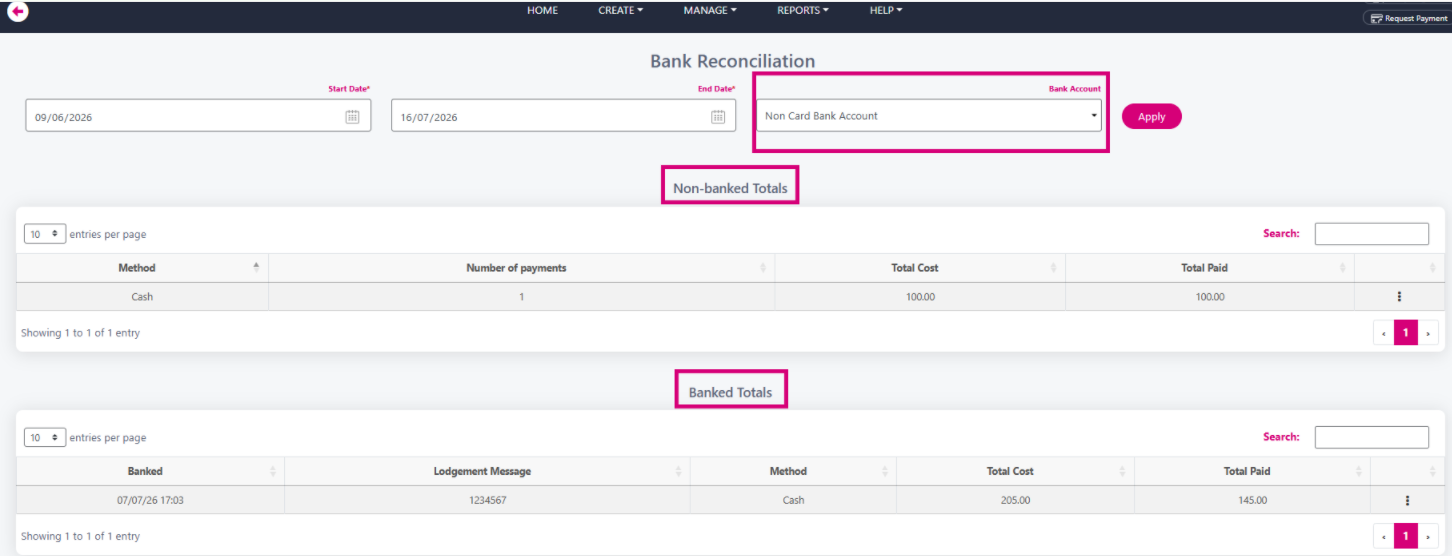Screen dimensions: 1452x556
Task: Change entries per page in Non-banked table
Action: click(x=45, y=234)
